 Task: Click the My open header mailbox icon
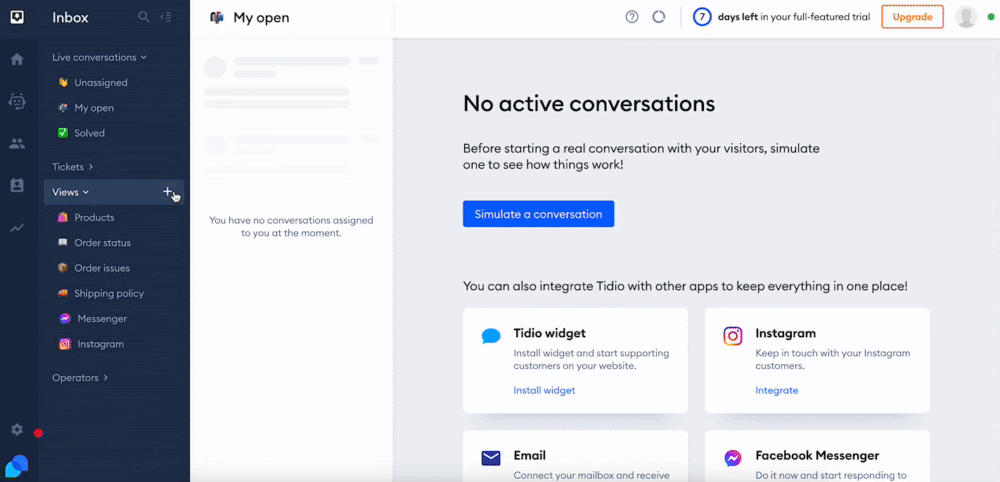point(217,18)
